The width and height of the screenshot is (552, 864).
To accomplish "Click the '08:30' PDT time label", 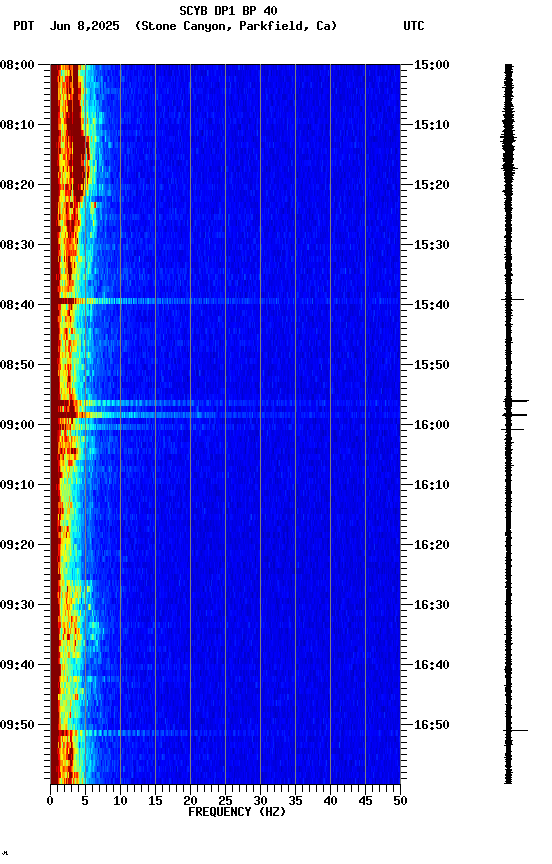I will click(17, 245).
